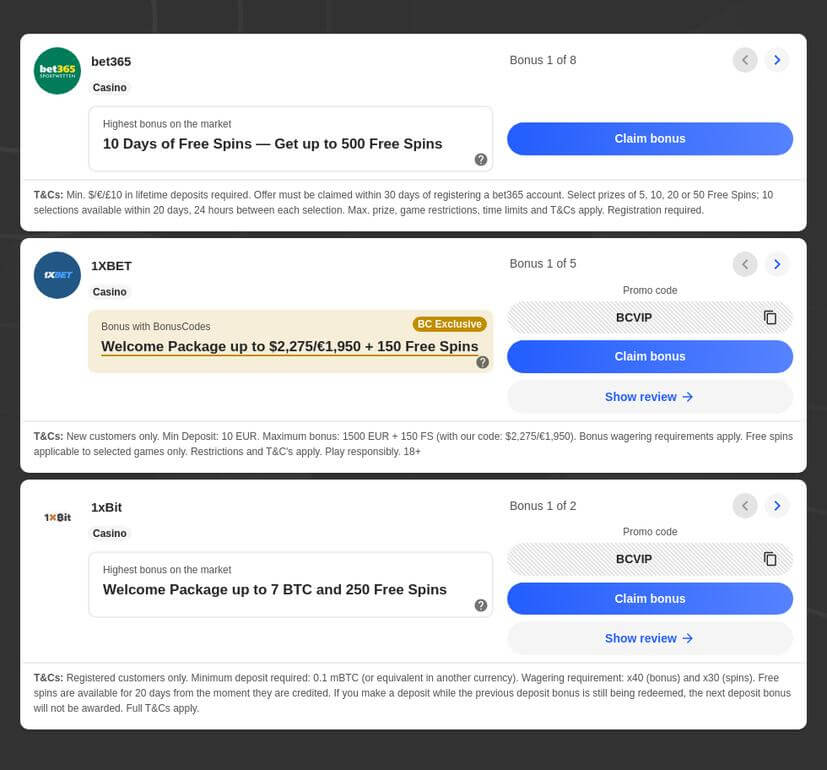Show next 1XBET bonus

(x=777, y=264)
